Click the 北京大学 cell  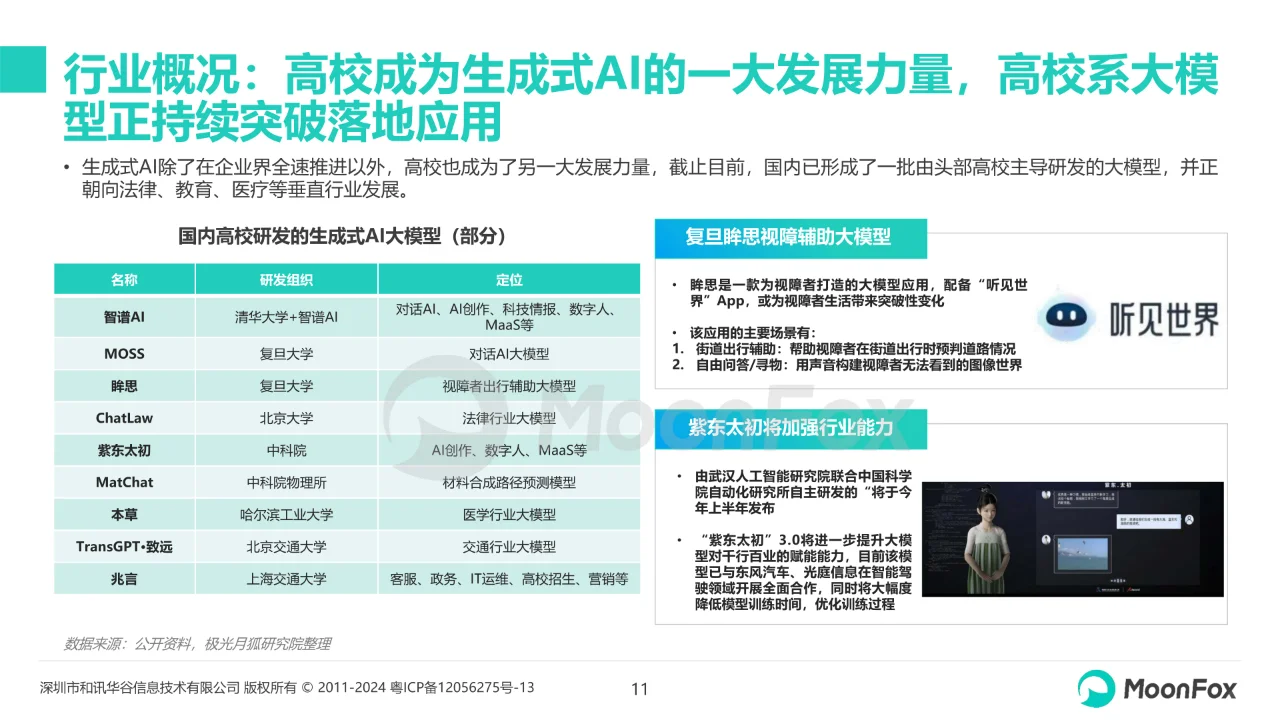(286, 418)
